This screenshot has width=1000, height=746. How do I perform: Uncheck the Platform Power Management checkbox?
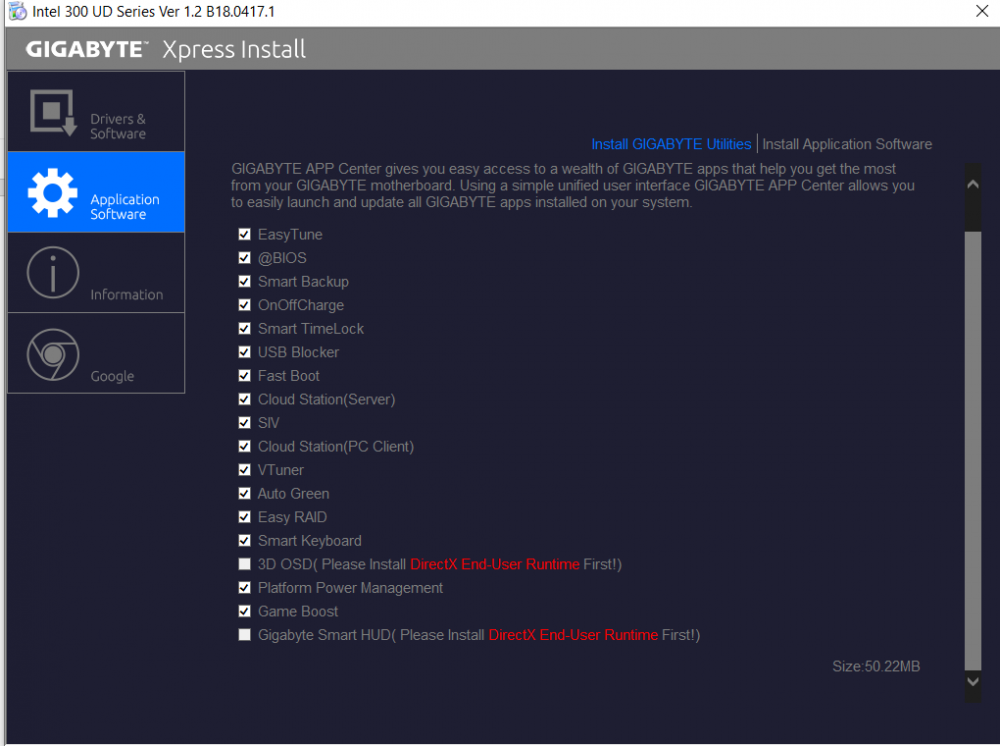pos(244,588)
